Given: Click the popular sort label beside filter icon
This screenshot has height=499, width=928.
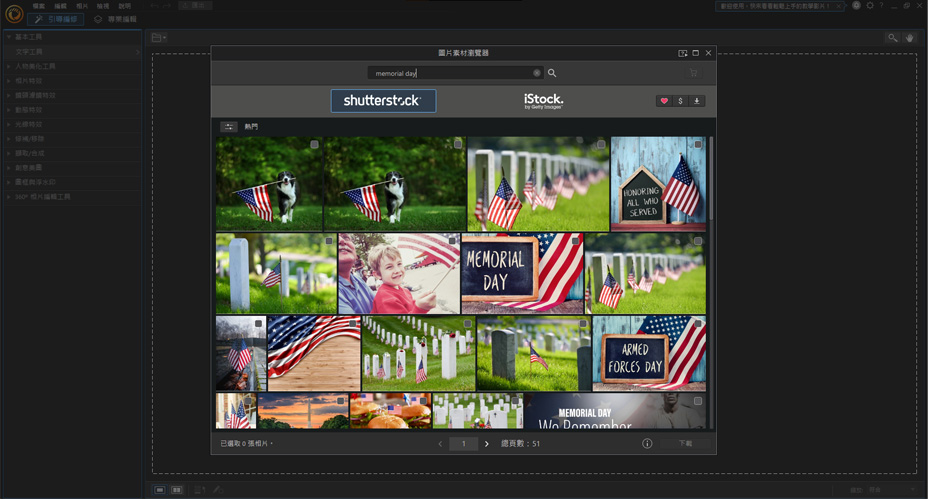Looking at the screenshot, I should 251,127.
